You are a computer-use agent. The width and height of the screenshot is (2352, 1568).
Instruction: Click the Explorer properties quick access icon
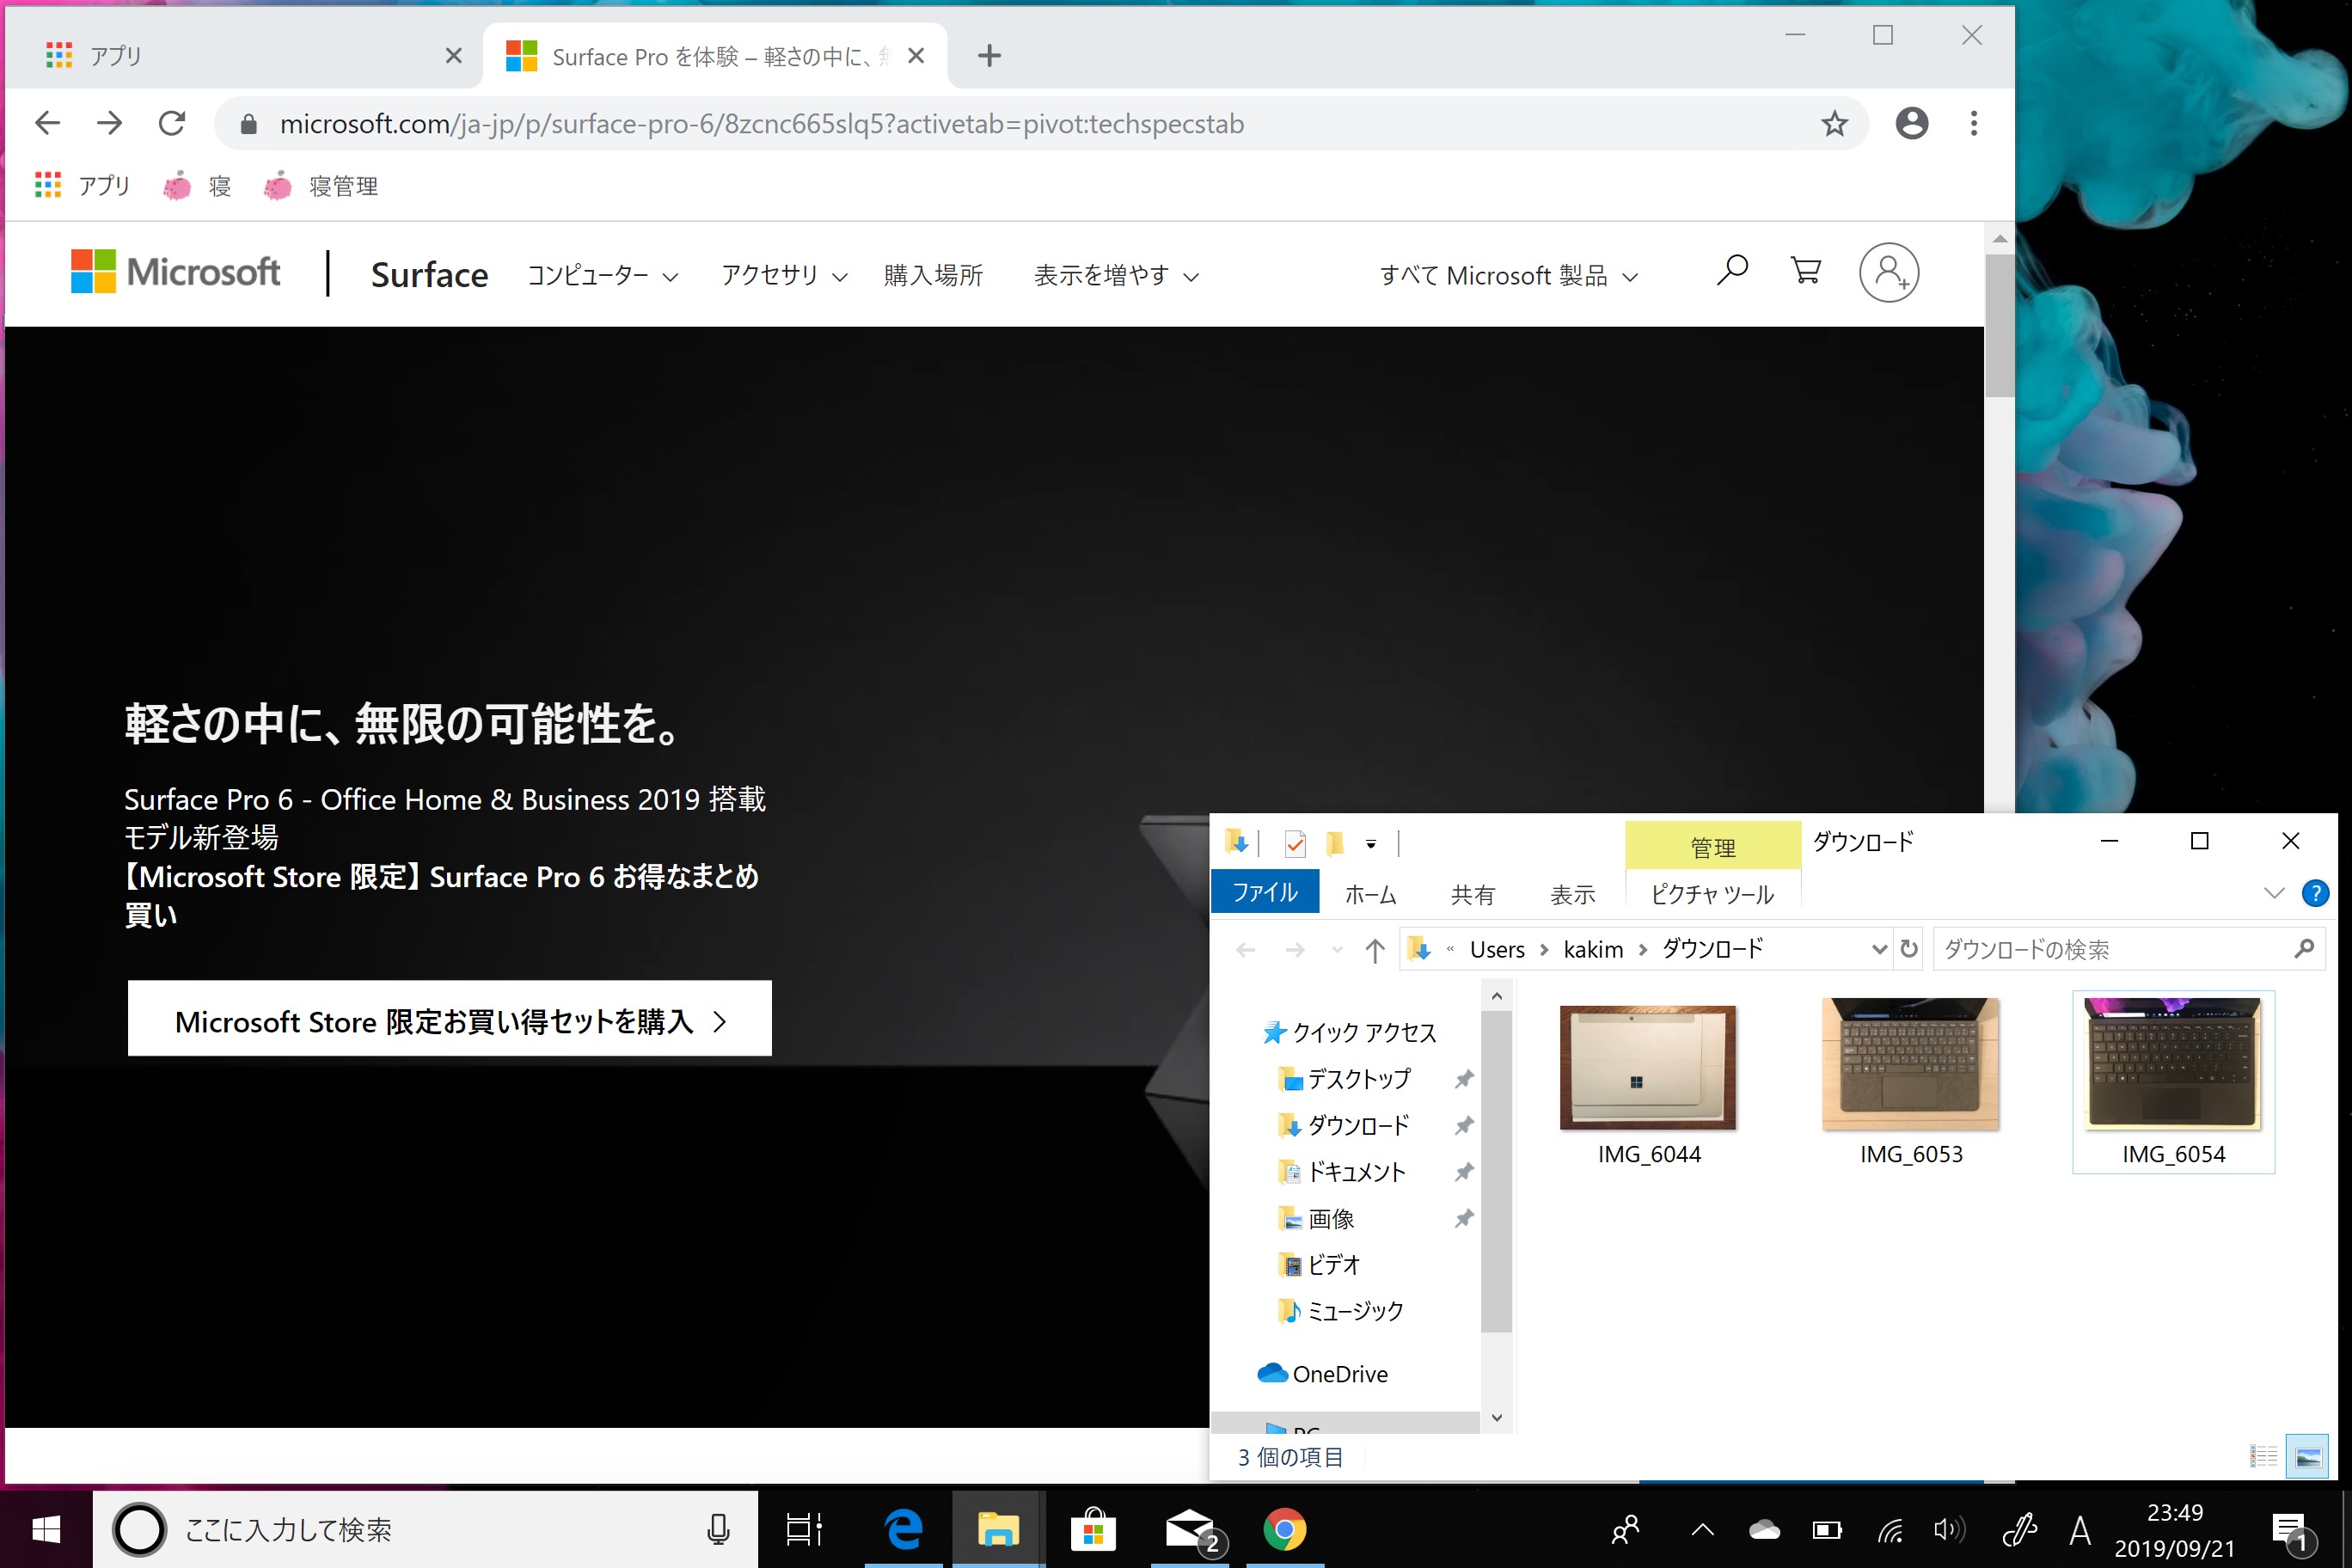point(1295,844)
